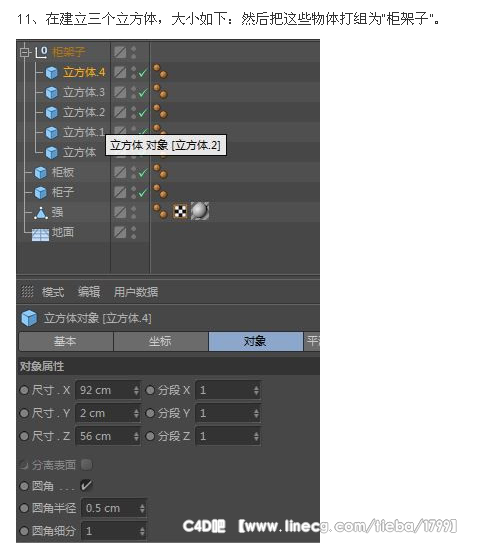Click the 柜子 cube icon
This screenshot has width=483, height=543.
(41, 193)
